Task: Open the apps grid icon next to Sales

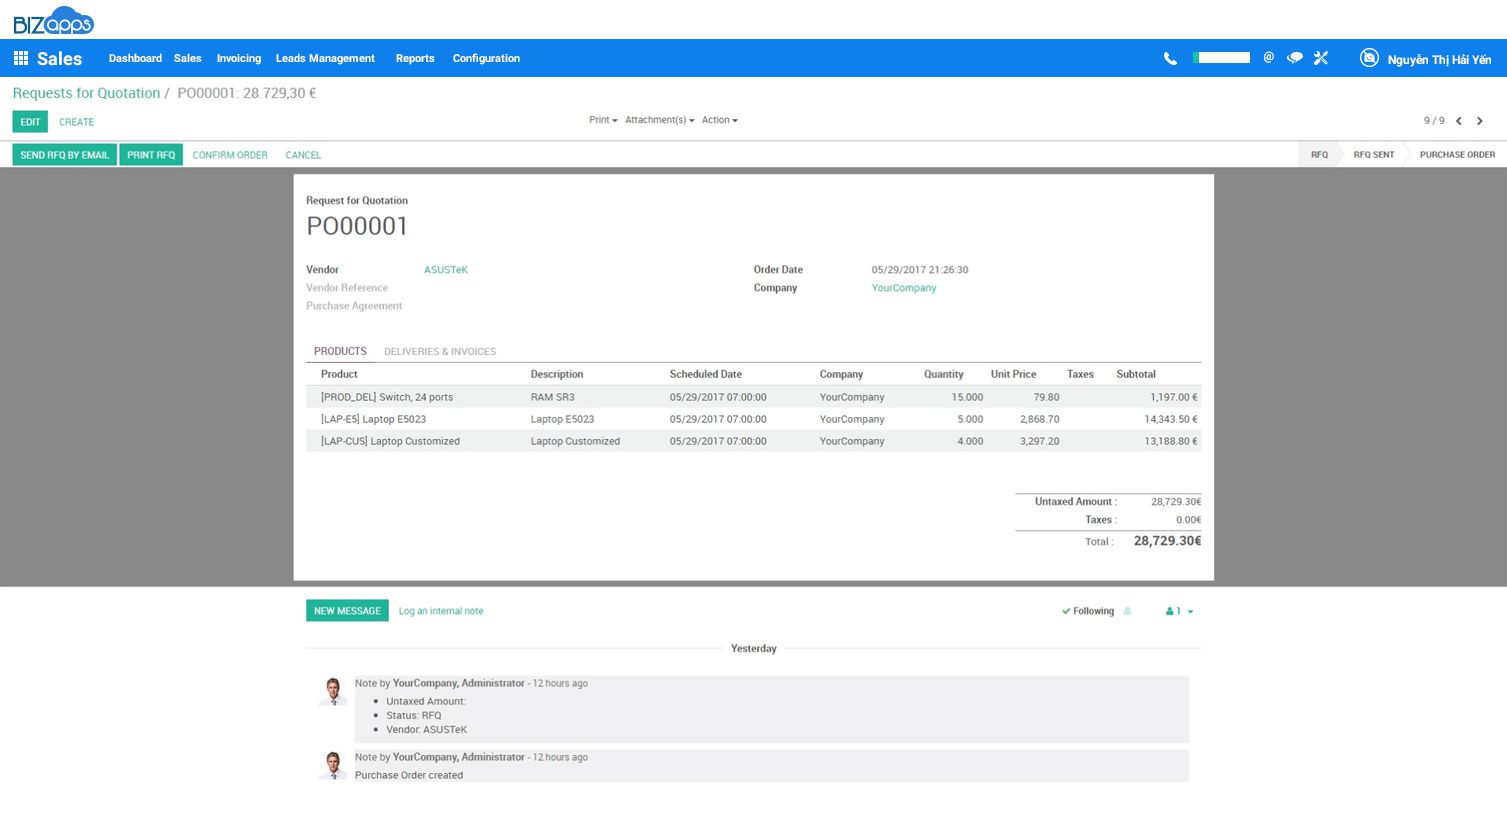Action: coord(20,58)
